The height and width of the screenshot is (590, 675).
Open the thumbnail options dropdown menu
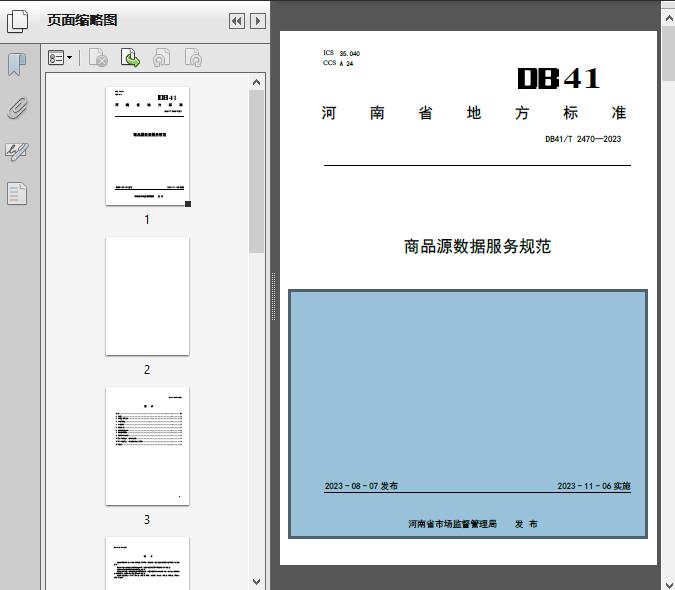point(60,59)
